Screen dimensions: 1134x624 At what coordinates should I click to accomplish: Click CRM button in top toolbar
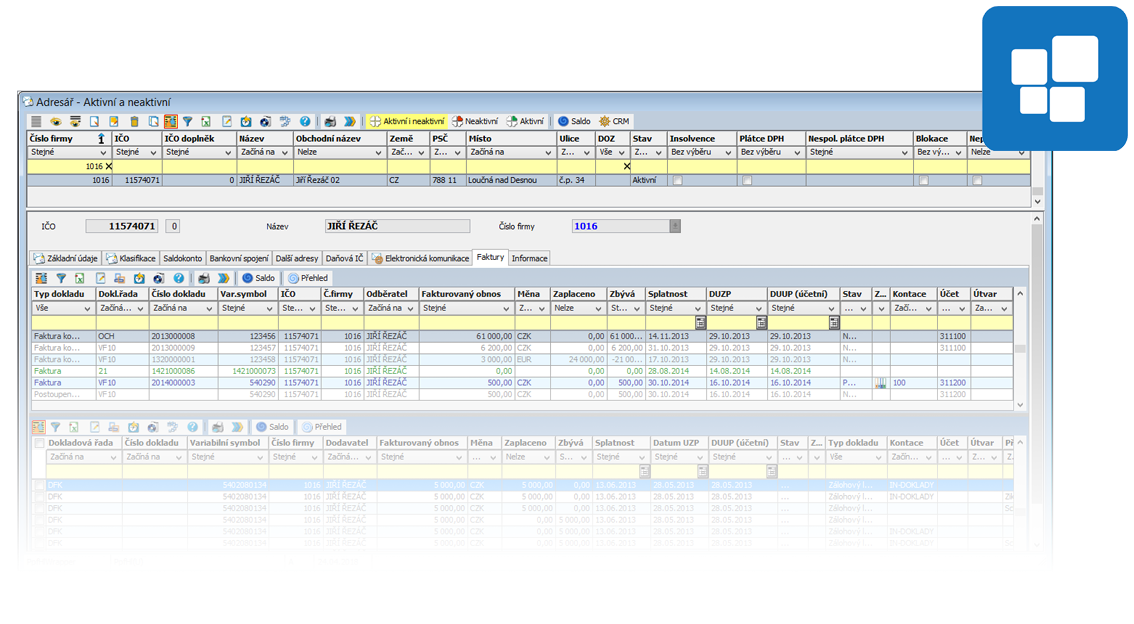point(614,121)
